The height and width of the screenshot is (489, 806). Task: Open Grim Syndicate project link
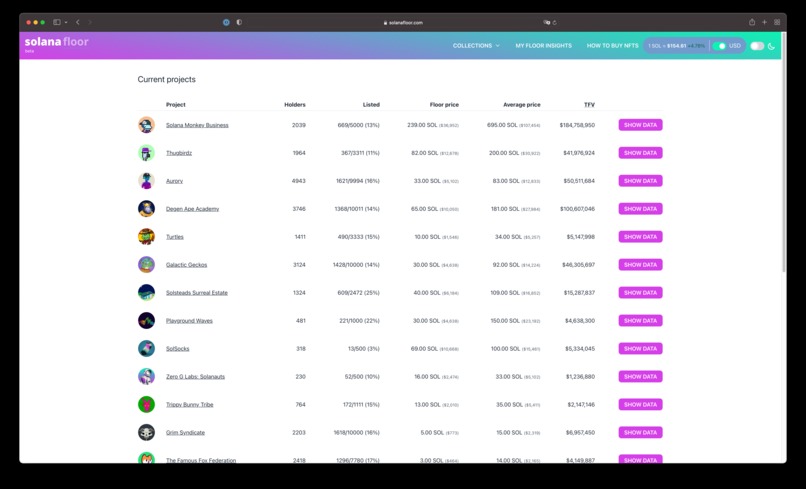pyautogui.click(x=185, y=432)
